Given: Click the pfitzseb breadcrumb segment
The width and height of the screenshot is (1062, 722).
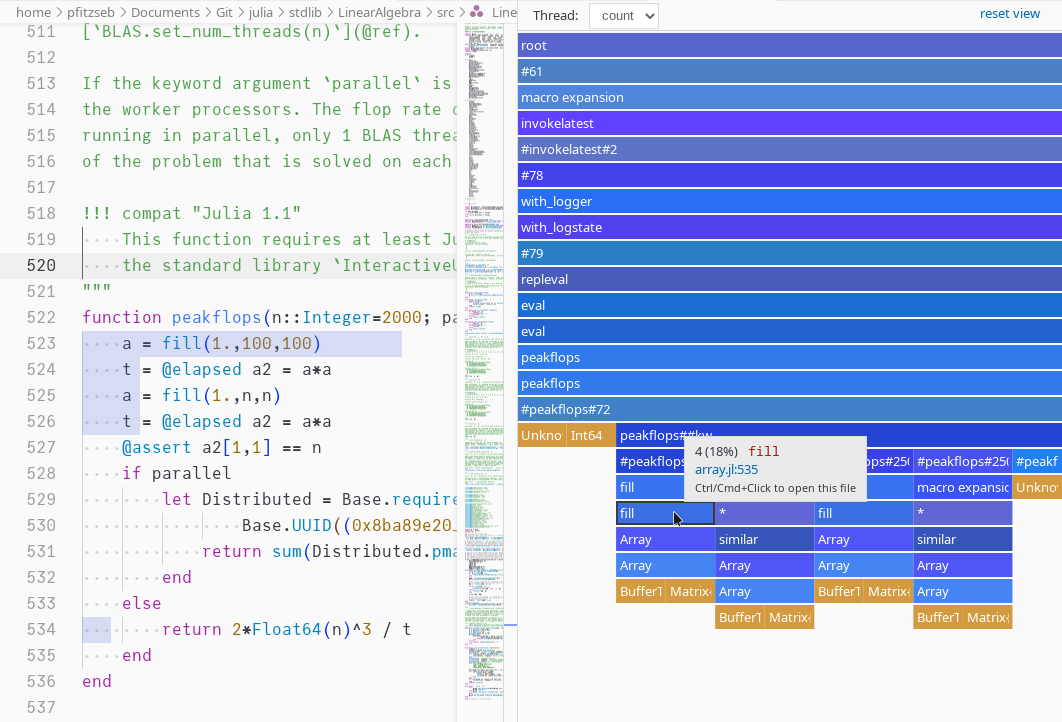Looking at the screenshot, I should click(x=91, y=12).
